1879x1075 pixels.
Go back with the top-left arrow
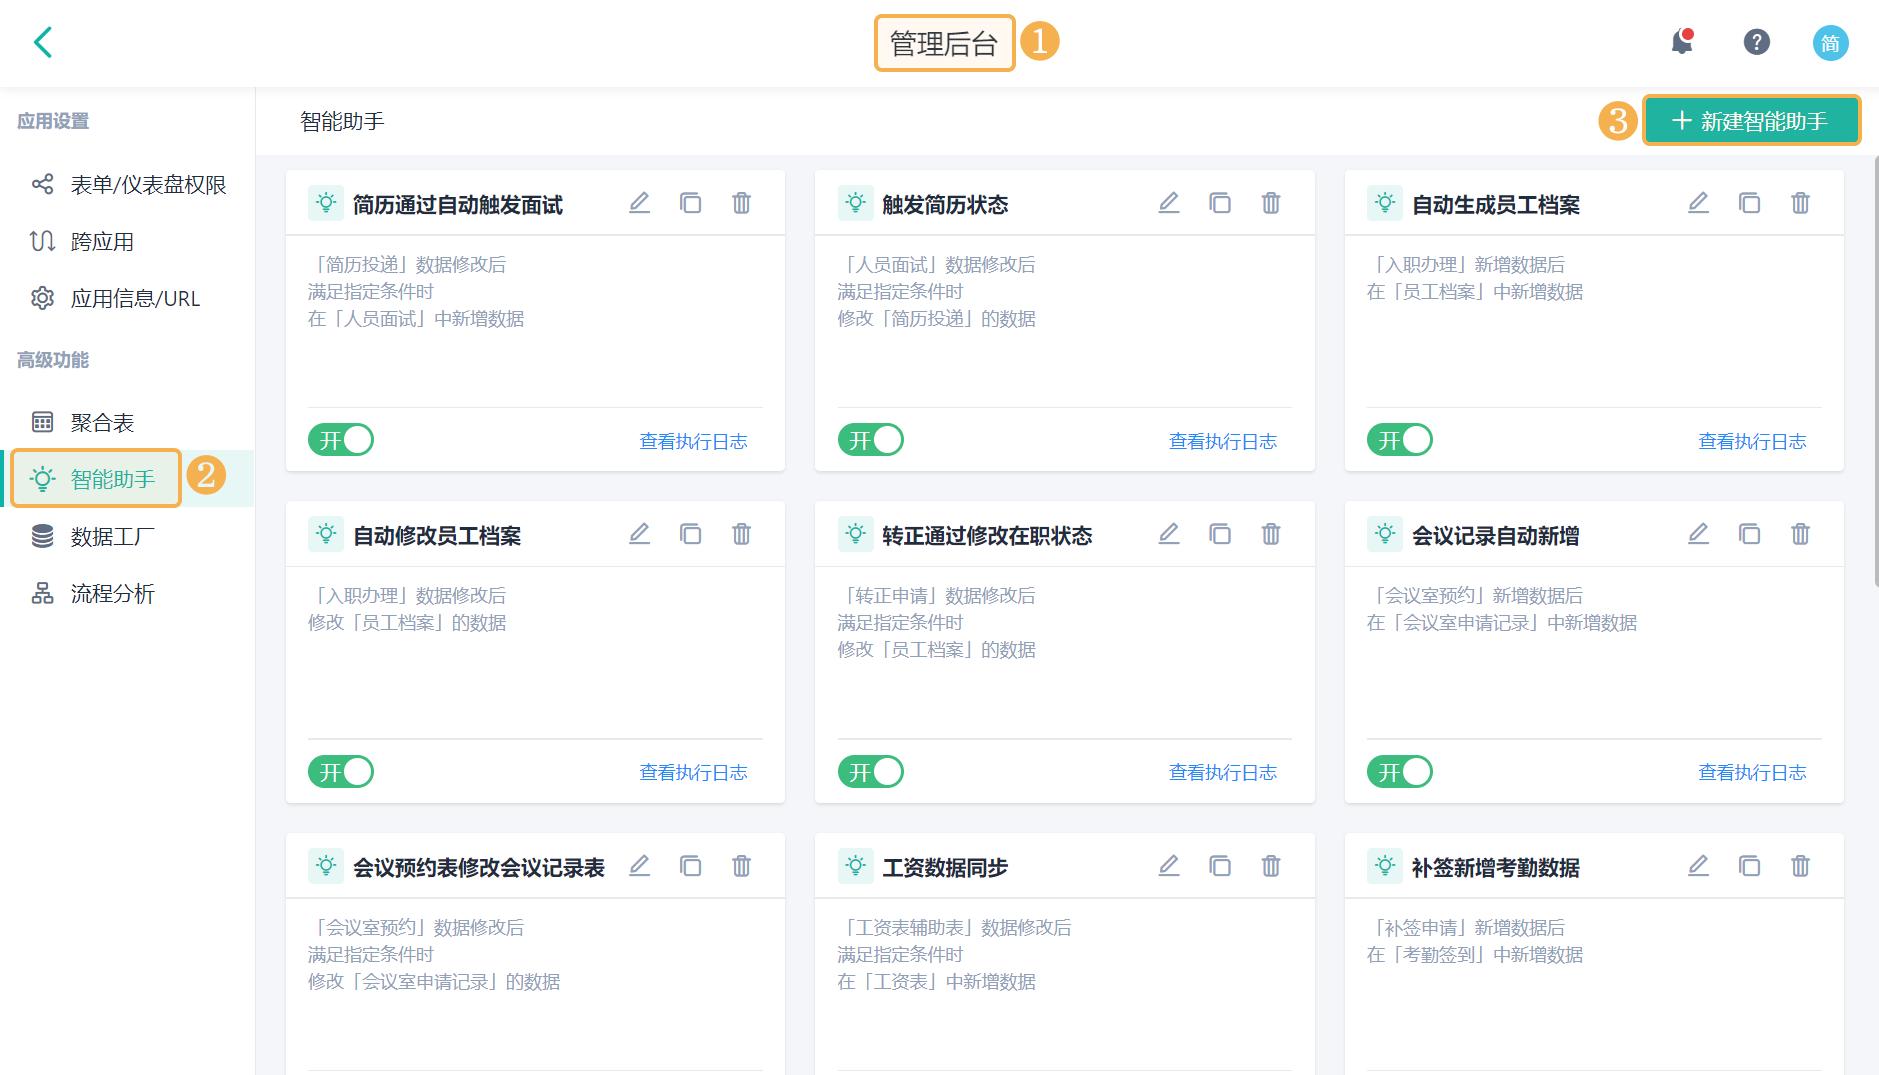click(x=42, y=43)
